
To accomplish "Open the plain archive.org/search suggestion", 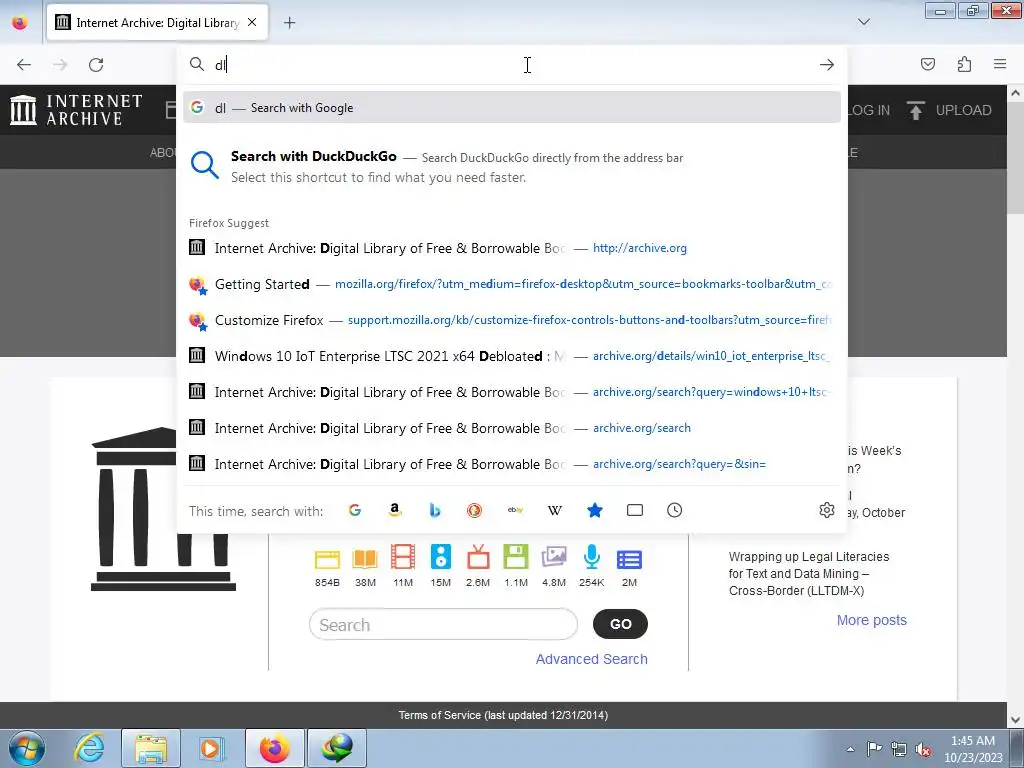I will [512, 428].
